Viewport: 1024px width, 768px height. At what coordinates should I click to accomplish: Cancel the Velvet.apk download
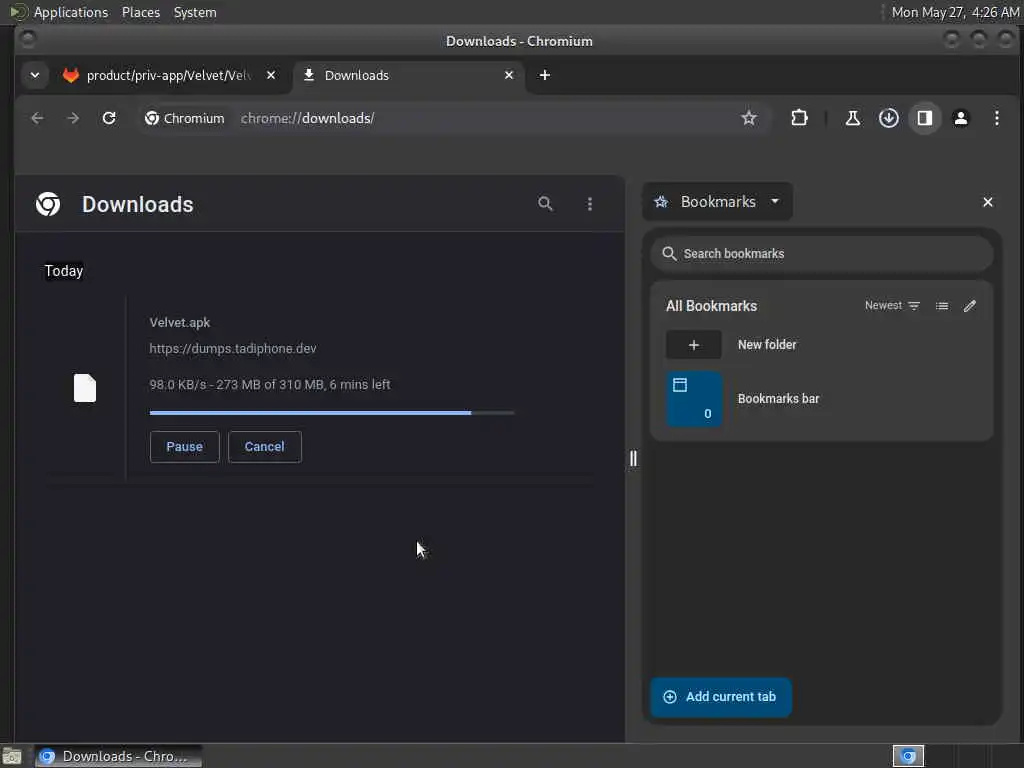coord(264,447)
